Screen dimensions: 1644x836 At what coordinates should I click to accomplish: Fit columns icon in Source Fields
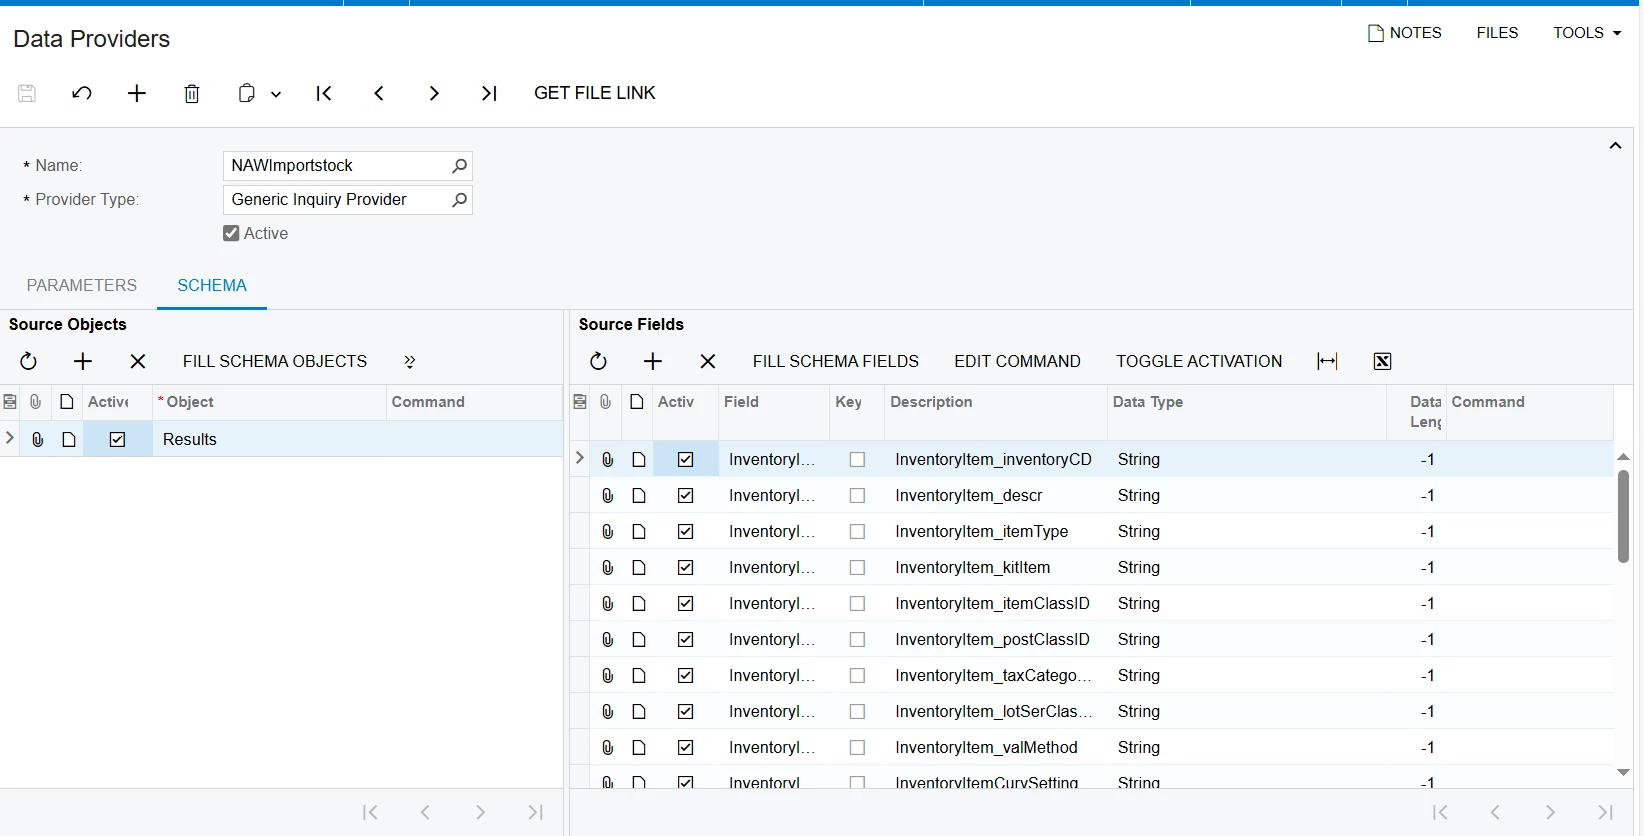[1327, 361]
